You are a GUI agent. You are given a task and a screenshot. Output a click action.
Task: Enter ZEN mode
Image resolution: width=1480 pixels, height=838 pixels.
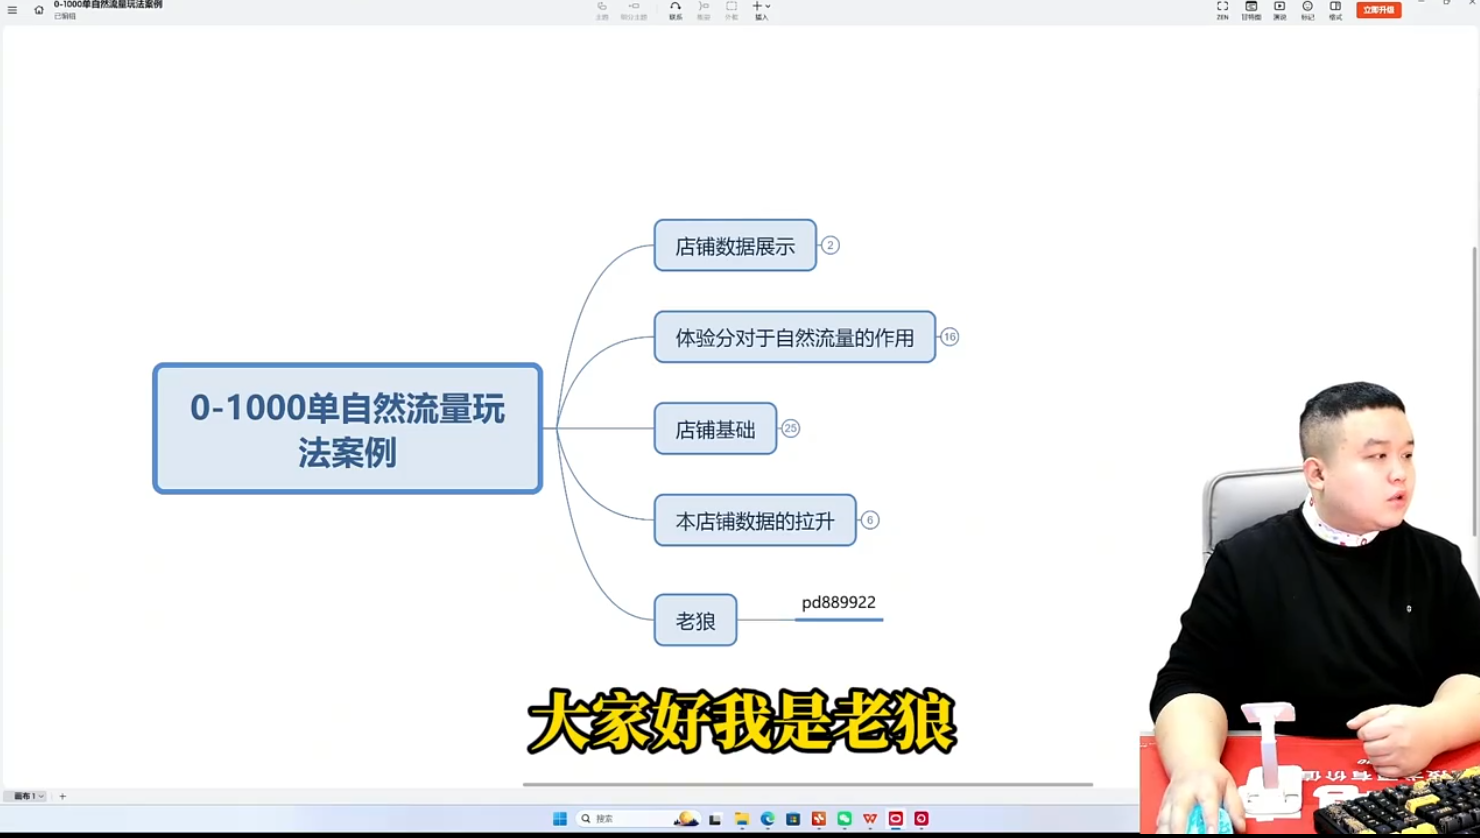point(1222,10)
